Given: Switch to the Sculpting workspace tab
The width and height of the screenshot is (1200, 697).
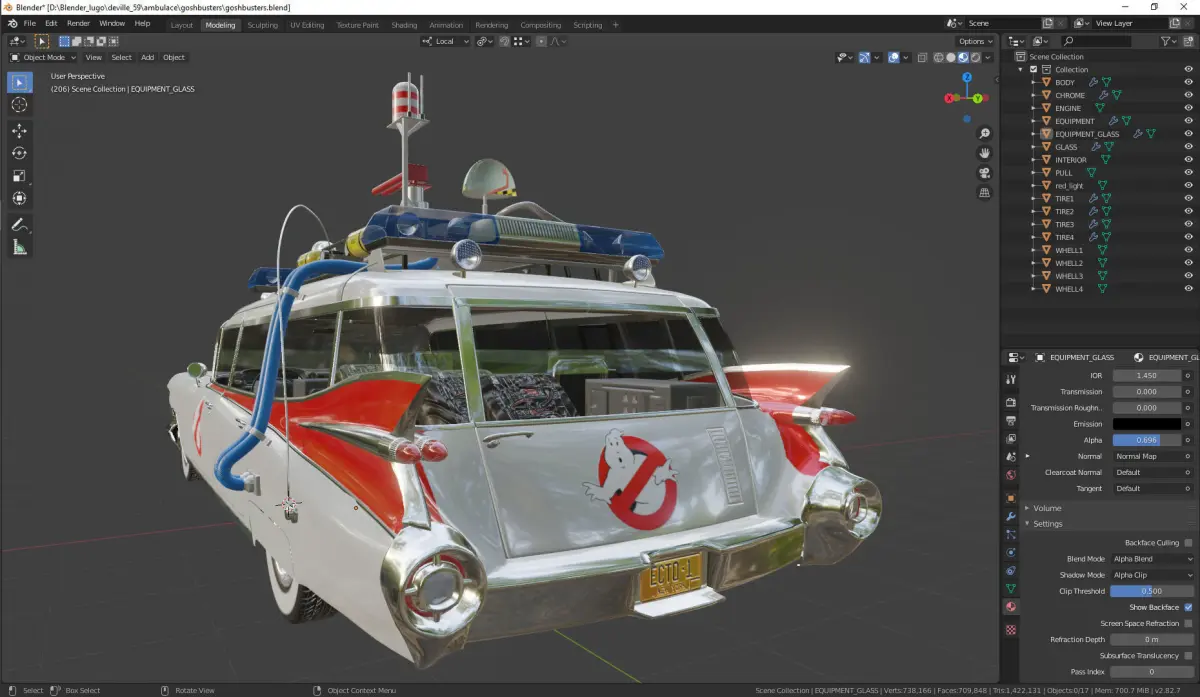Looking at the screenshot, I should 263,25.
